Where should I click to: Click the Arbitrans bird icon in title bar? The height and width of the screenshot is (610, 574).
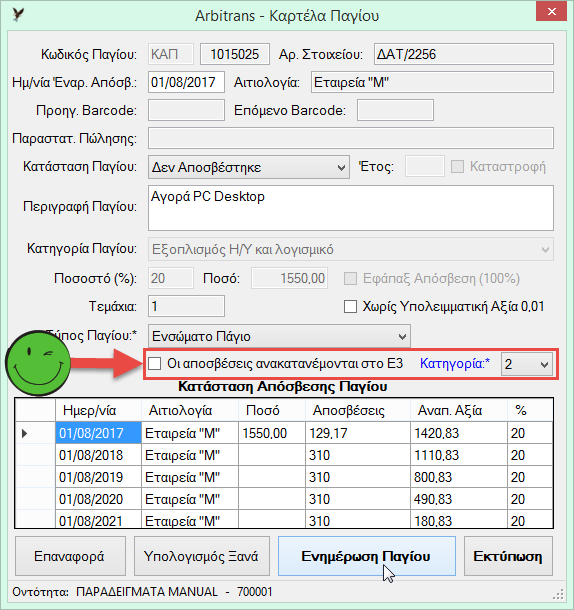(x=18, y=15)
